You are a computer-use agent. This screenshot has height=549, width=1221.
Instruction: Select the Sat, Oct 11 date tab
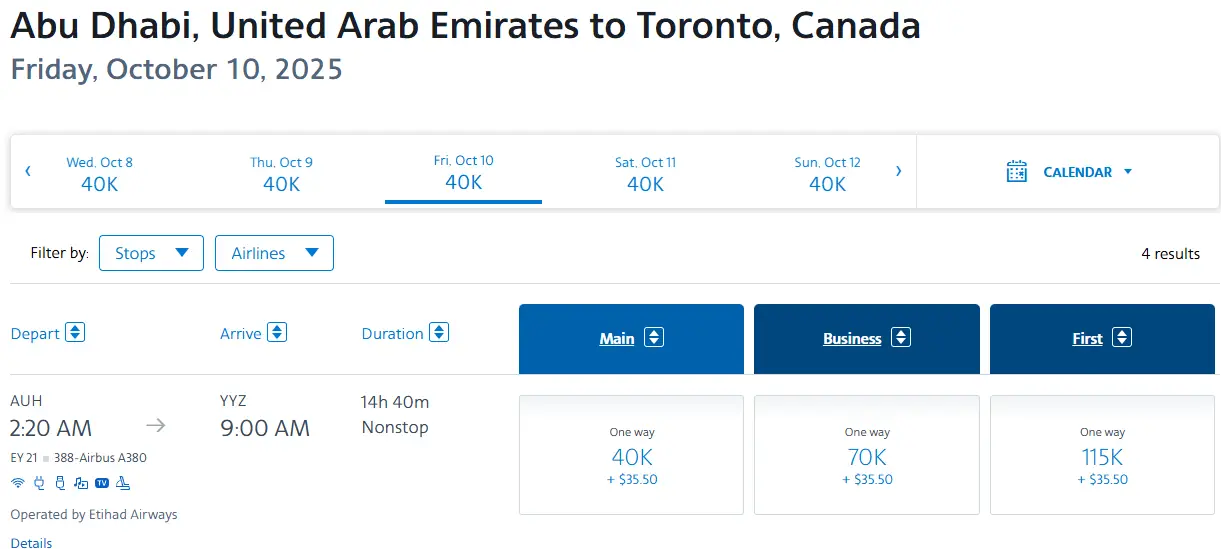pyautogui.click(x=645, y=173)
